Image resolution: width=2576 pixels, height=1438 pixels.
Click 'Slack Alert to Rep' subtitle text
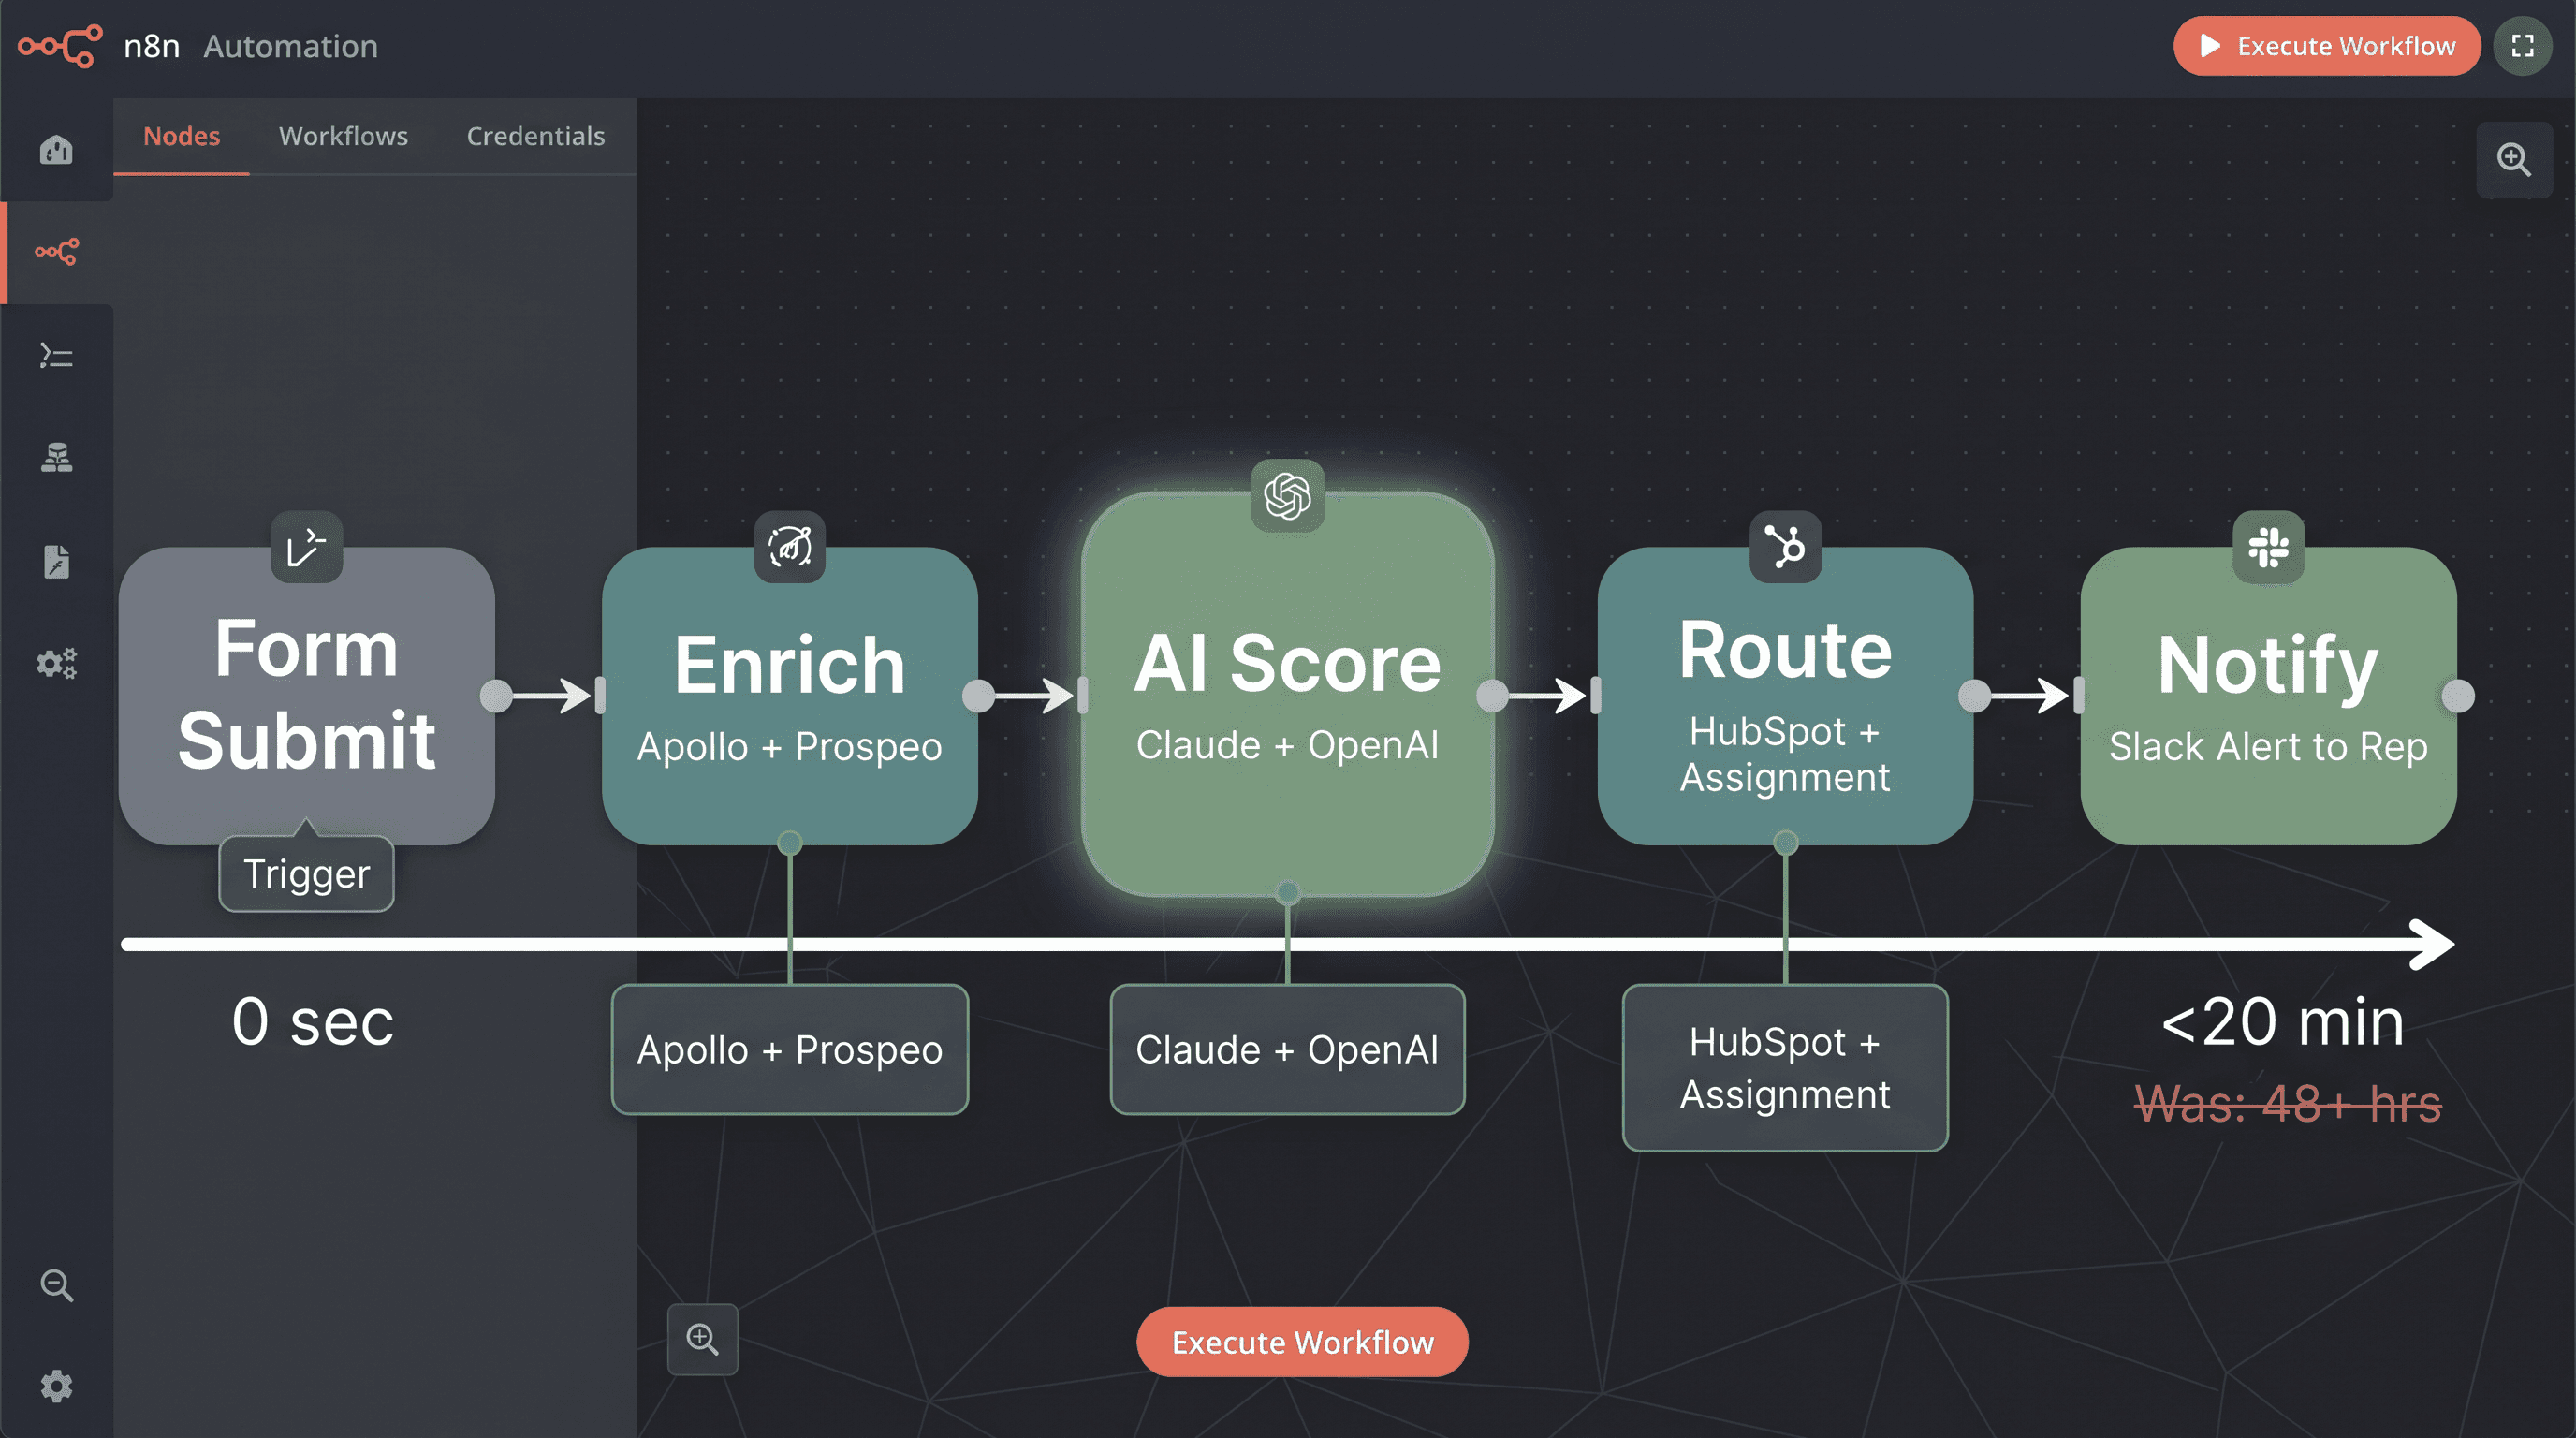(x=2268, y=747)
